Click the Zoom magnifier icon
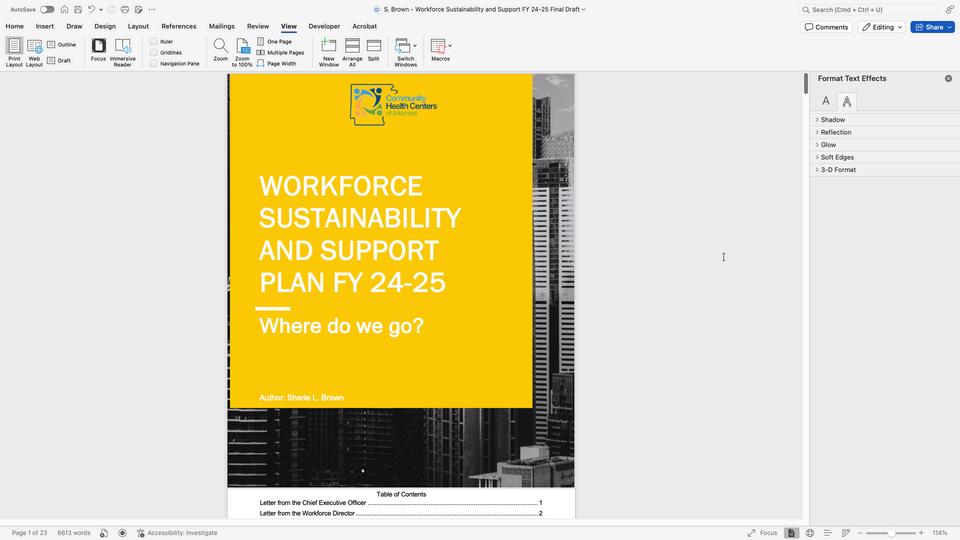This screenshot has height=540, width=960. 220,46
